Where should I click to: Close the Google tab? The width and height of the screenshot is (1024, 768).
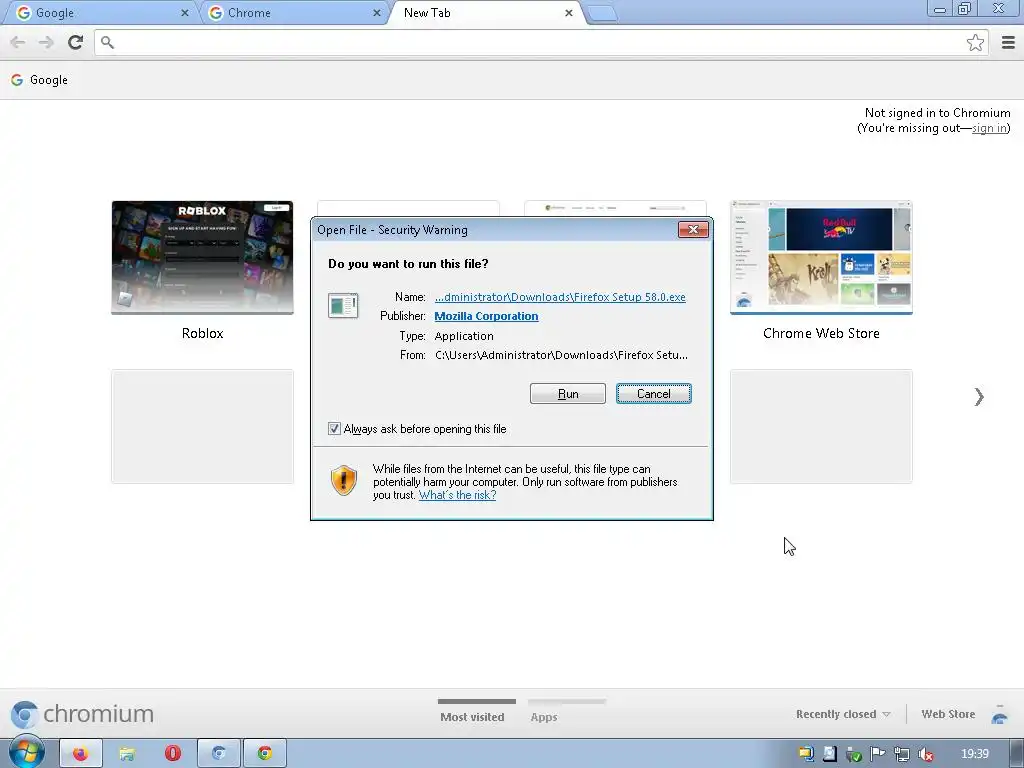click(x=184, y=13)
